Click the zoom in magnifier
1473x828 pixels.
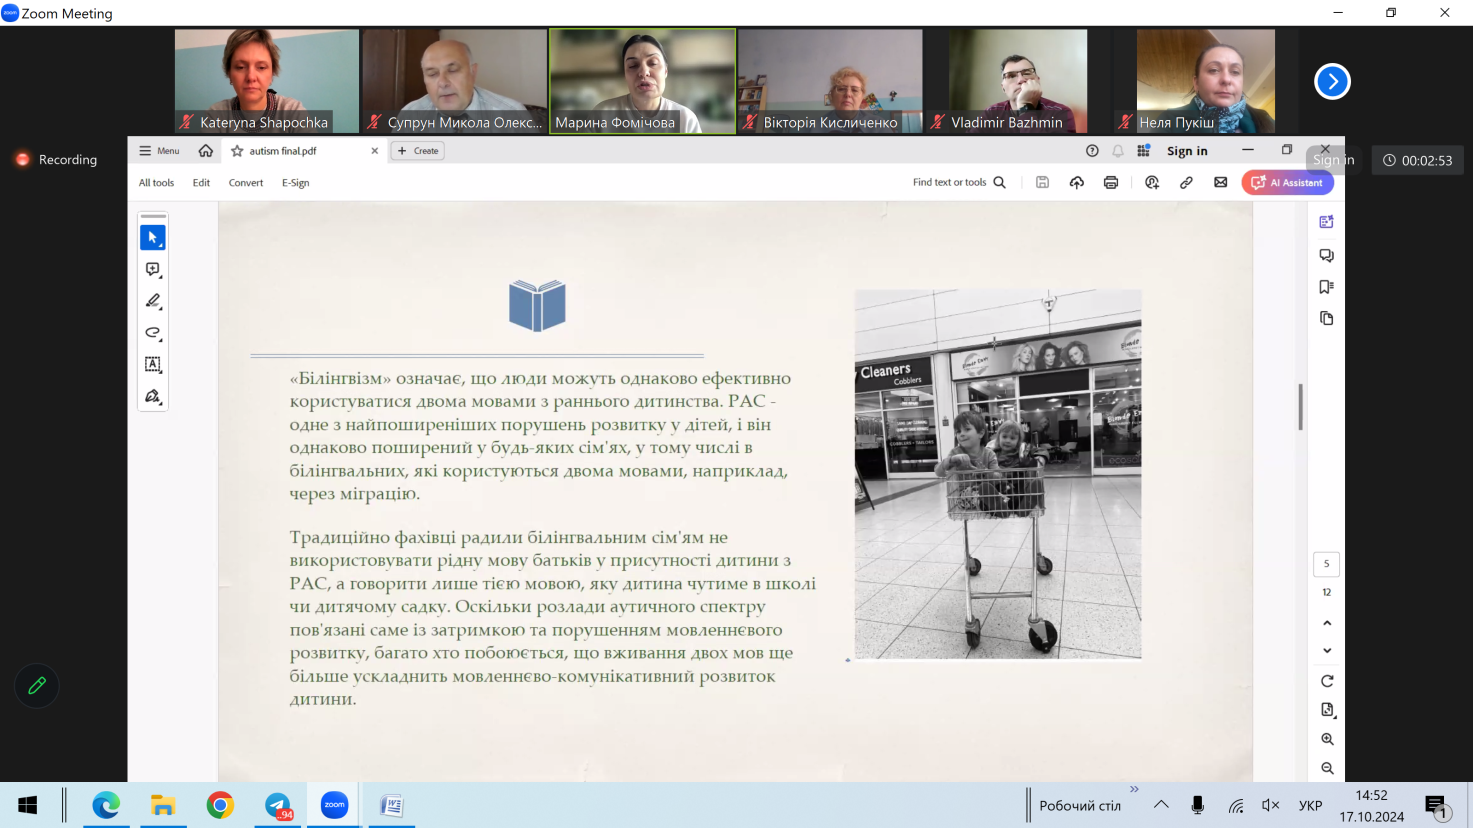1327,739
